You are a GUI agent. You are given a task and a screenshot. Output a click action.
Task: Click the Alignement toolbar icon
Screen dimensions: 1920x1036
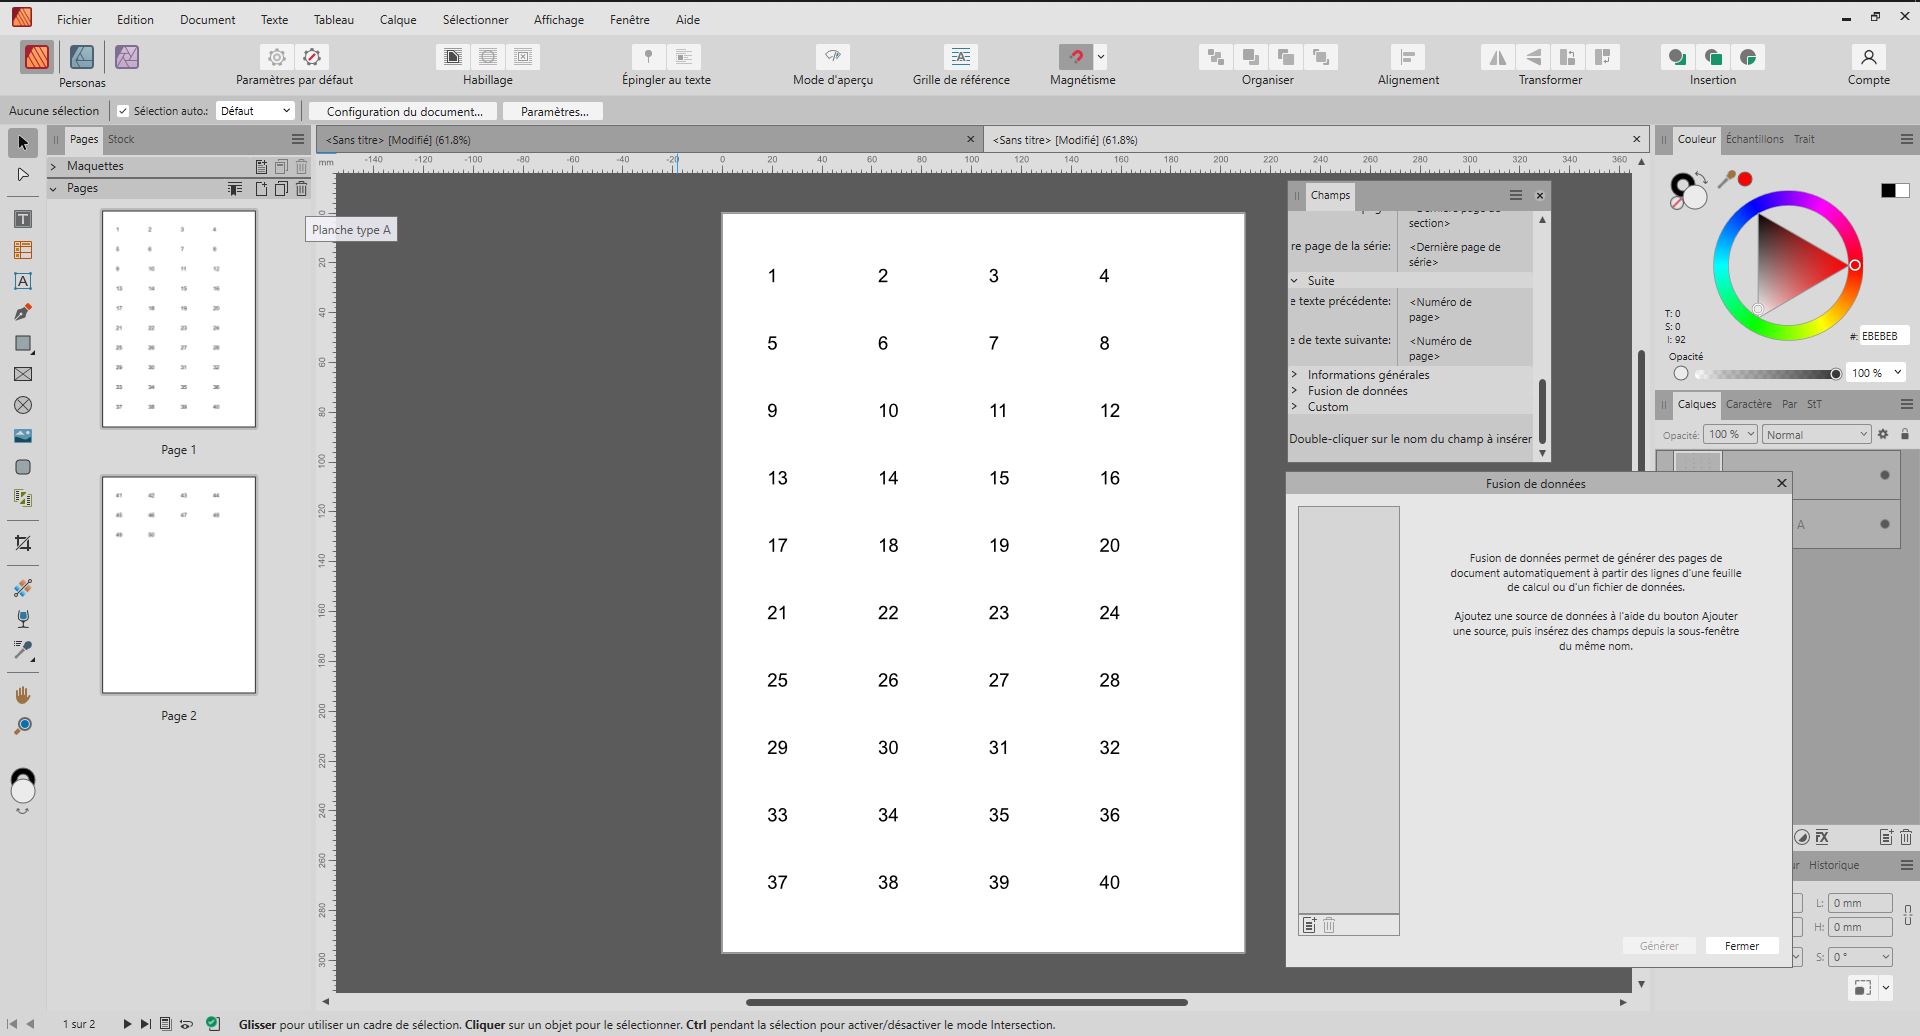(1408, 57)
